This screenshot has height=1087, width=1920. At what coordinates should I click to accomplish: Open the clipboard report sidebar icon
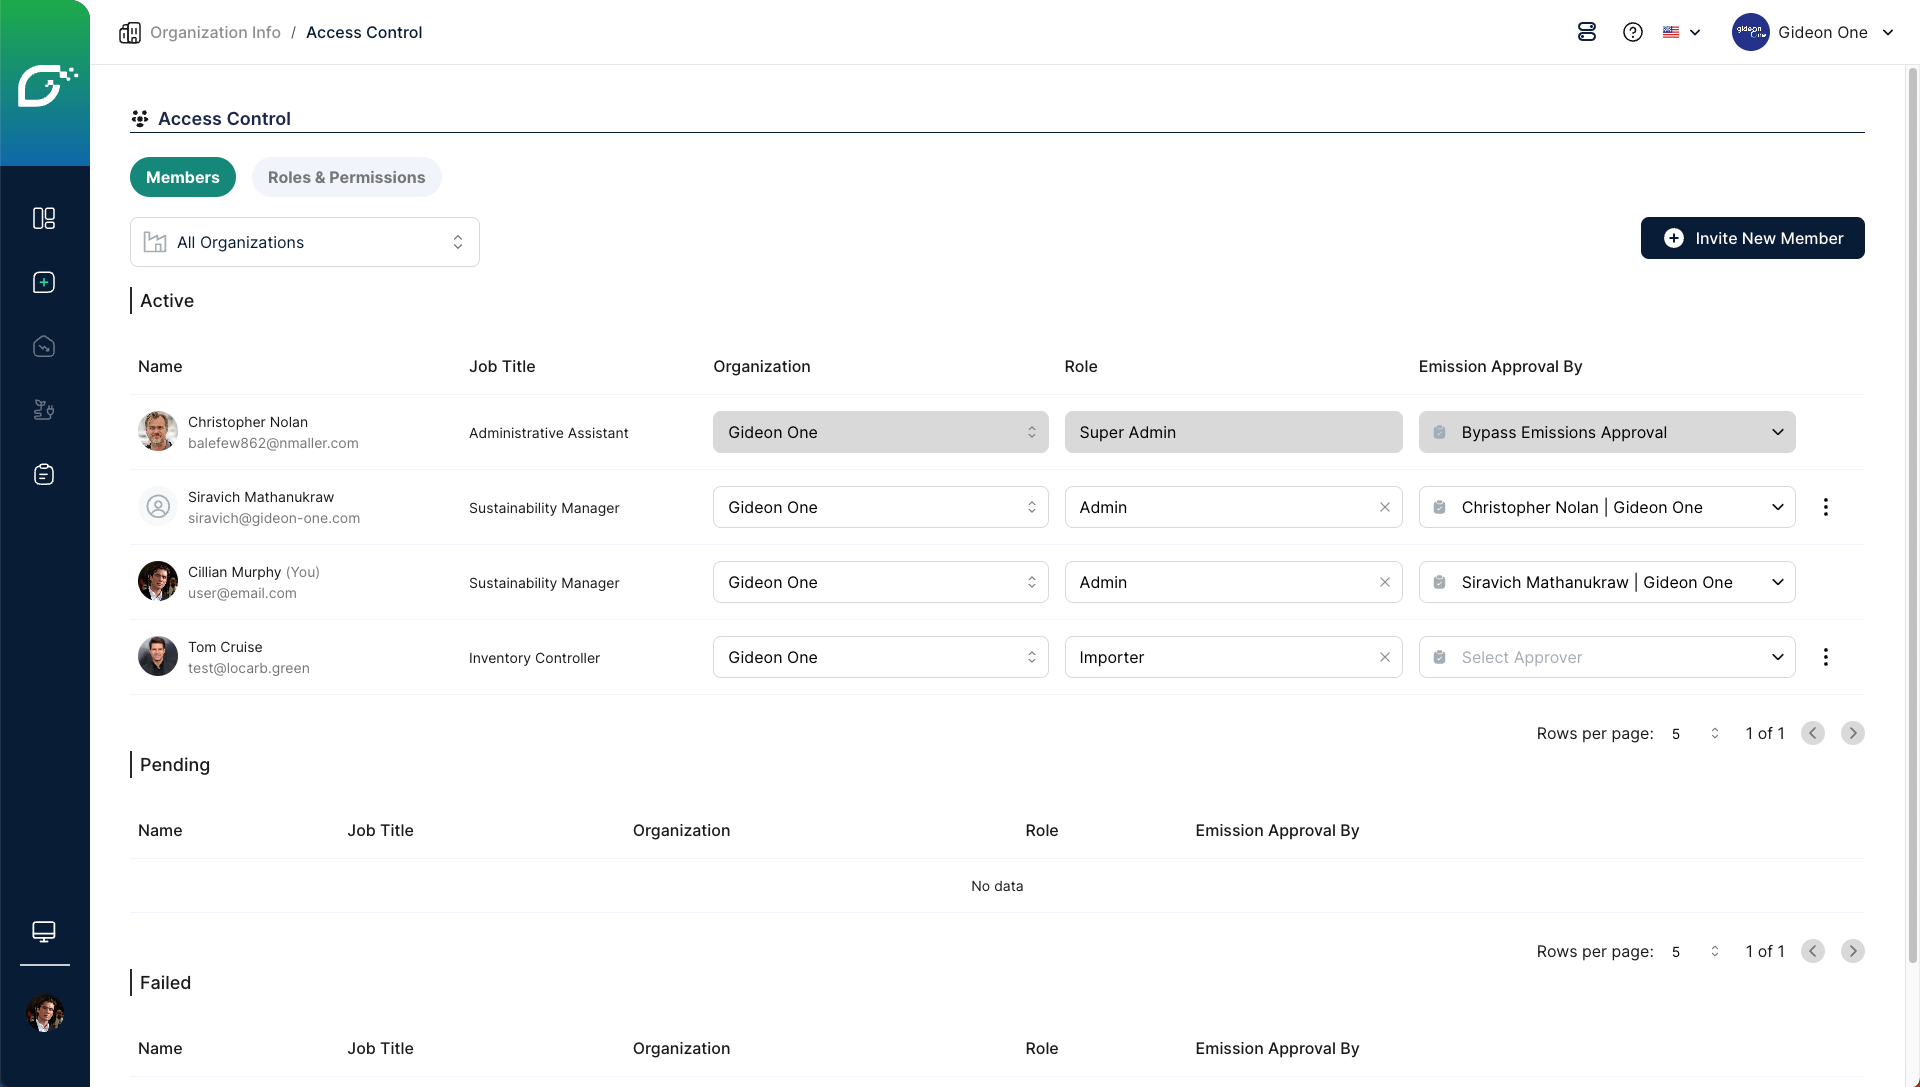(x=44, y=474)
